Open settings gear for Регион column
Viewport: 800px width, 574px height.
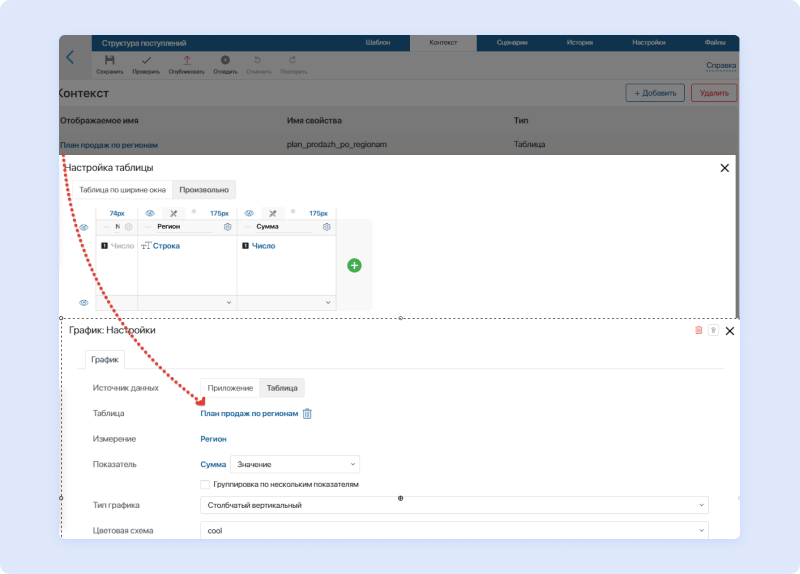point(227,228)
